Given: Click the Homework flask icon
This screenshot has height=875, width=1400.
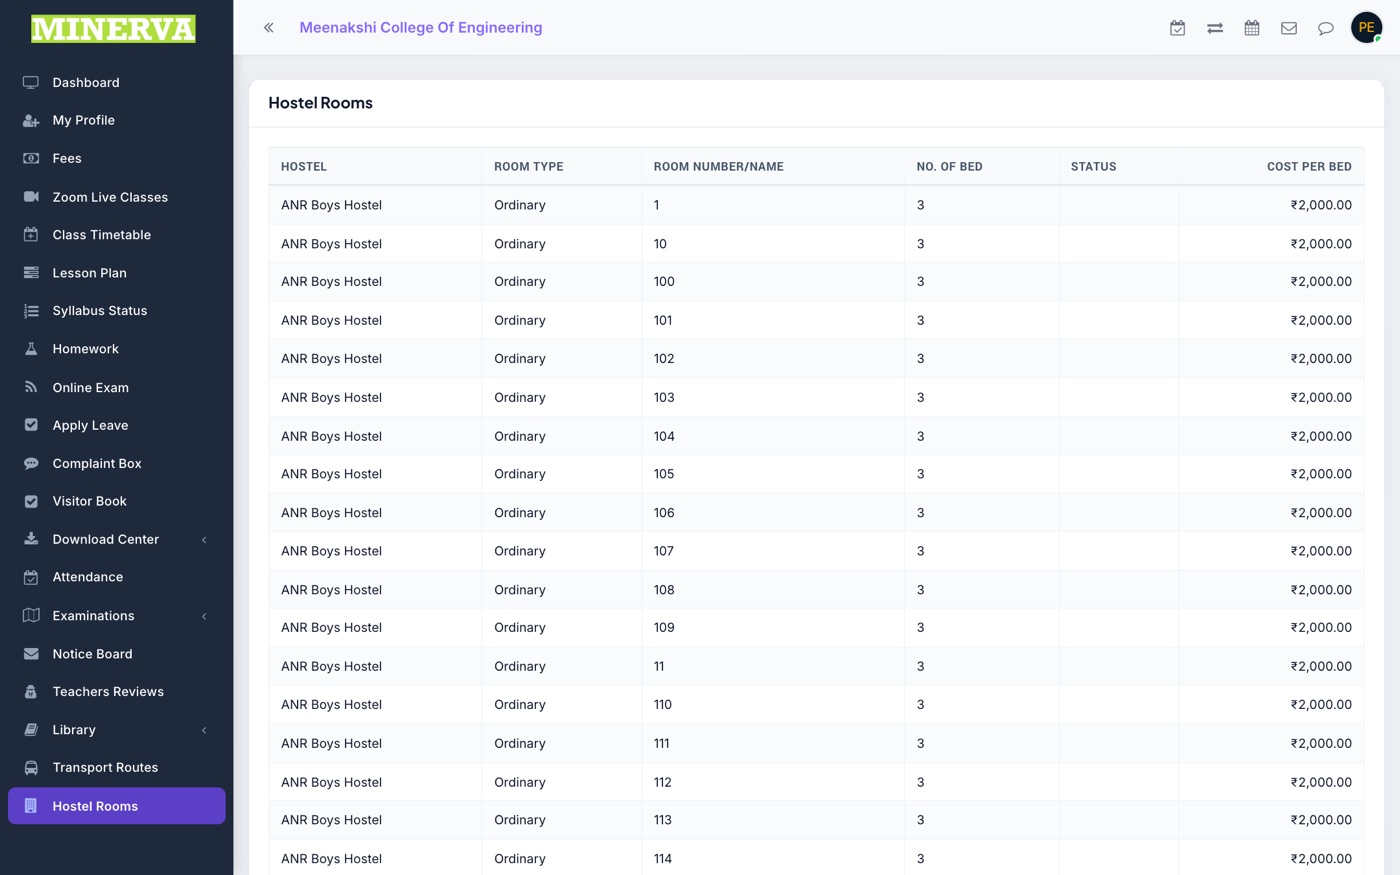Looking at the screenshot, I should tap(31, 349).
